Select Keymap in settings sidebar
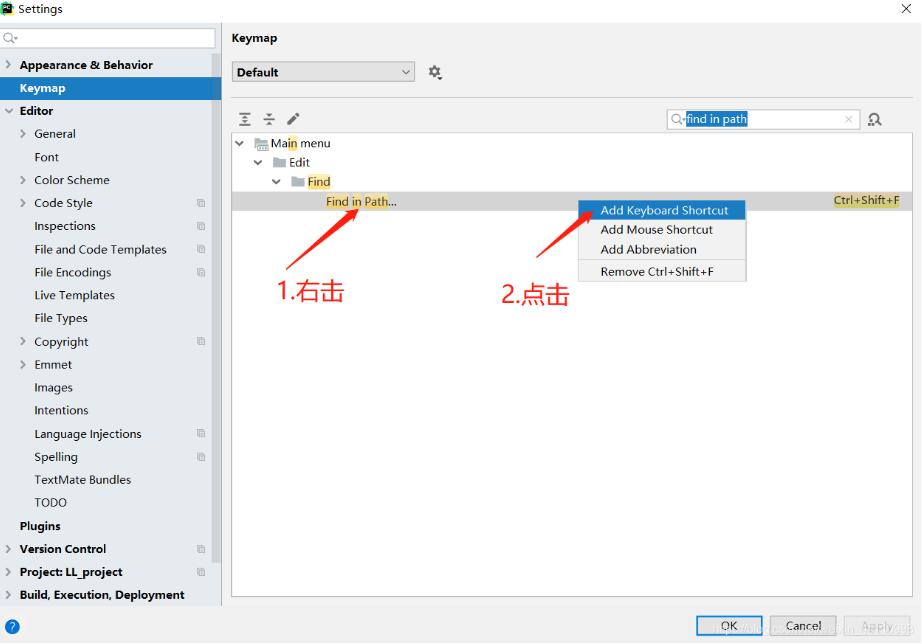Viewport: 922px width, 644px height. (111, 88)
